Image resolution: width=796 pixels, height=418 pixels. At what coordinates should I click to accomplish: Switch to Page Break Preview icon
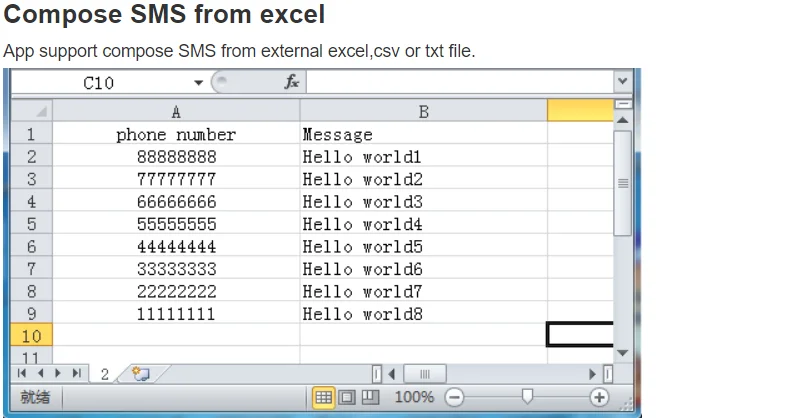[x=371, y=397]
